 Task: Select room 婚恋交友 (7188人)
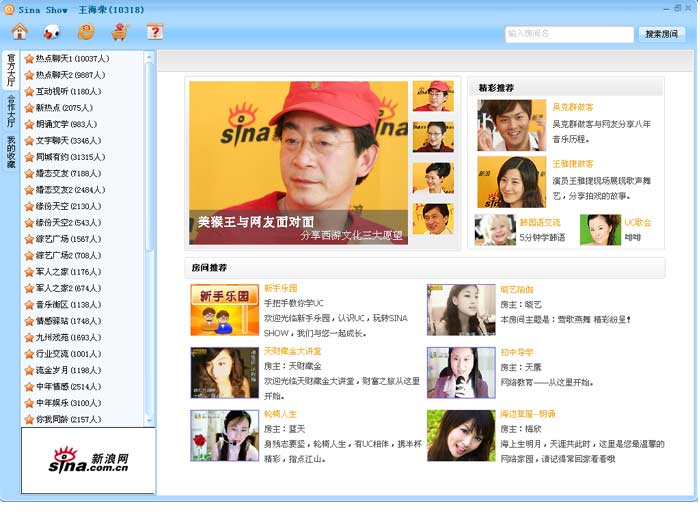(x=68, y=173)
